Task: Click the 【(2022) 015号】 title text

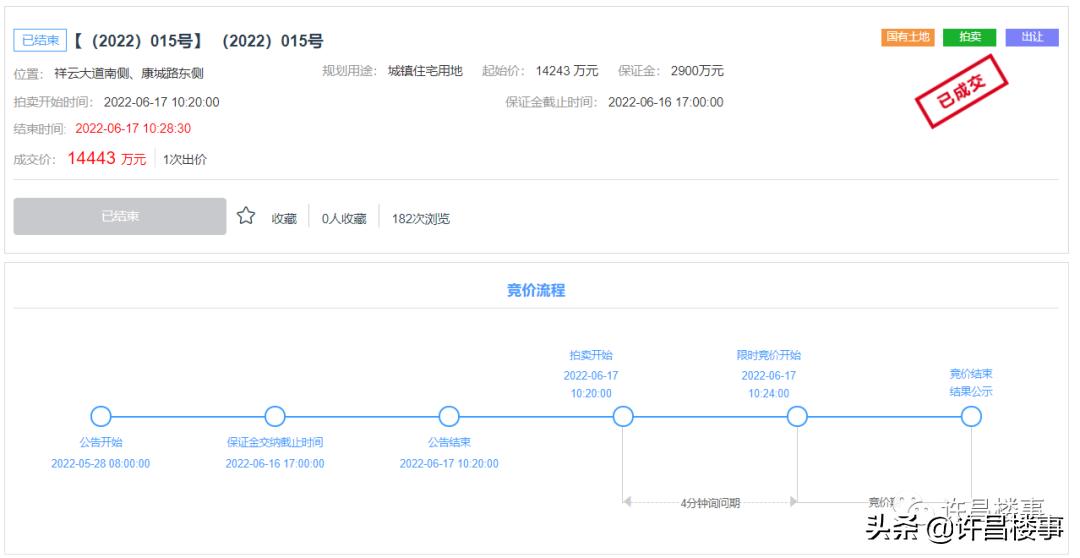Action: (138, 41)
